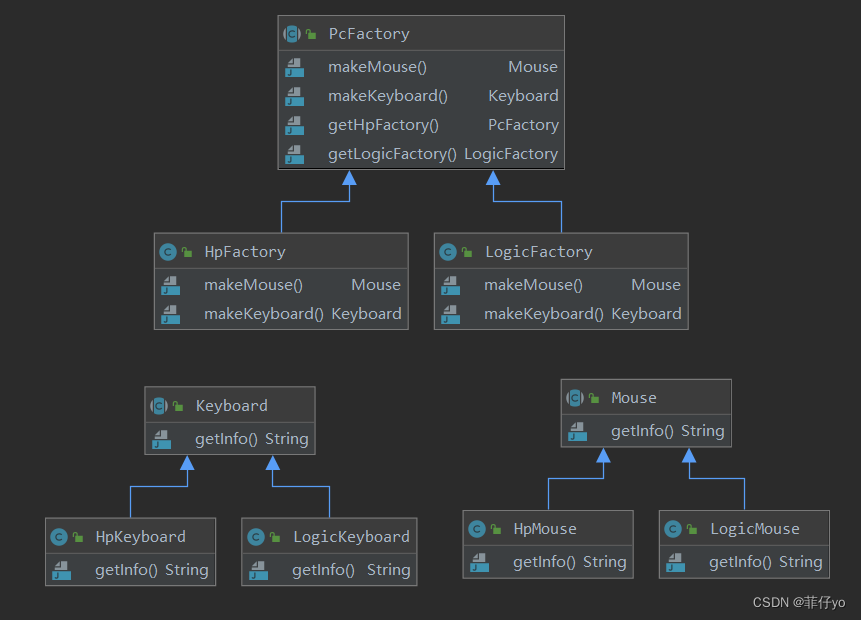Click the String return type in LogicMouse

coord(801,562)
